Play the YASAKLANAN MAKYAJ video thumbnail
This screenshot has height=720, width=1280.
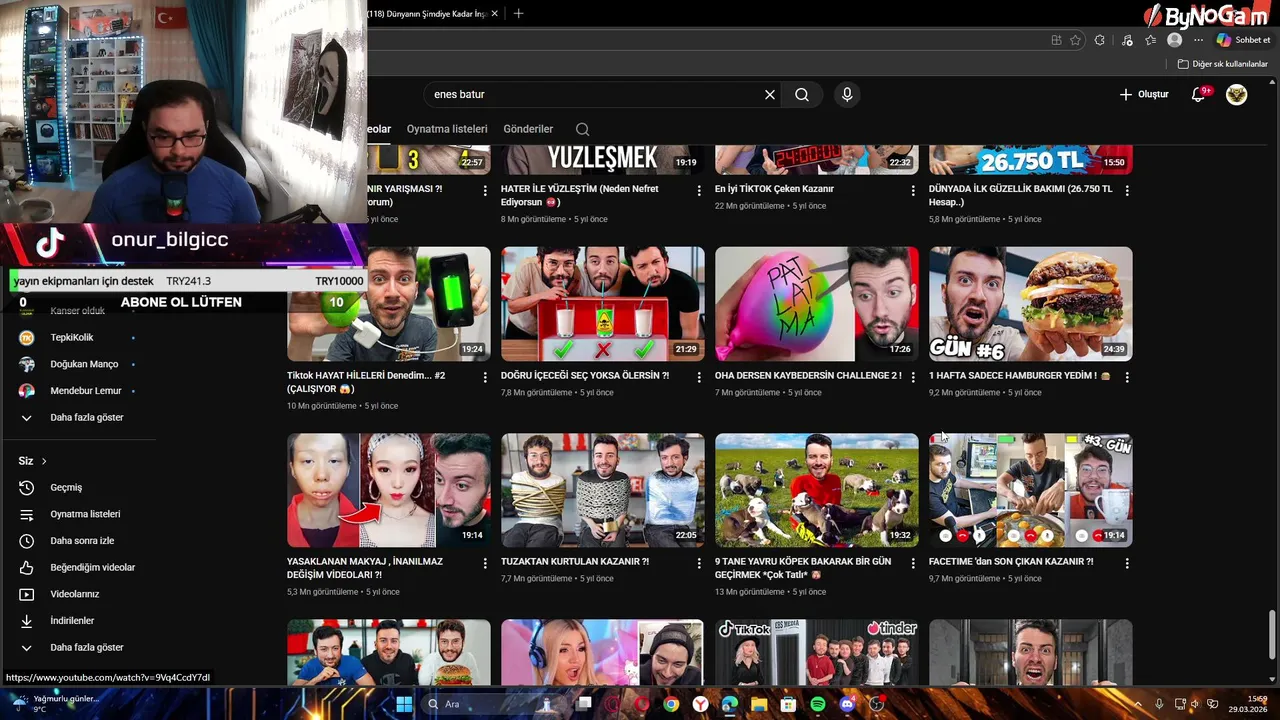click(x=389, y=490)
